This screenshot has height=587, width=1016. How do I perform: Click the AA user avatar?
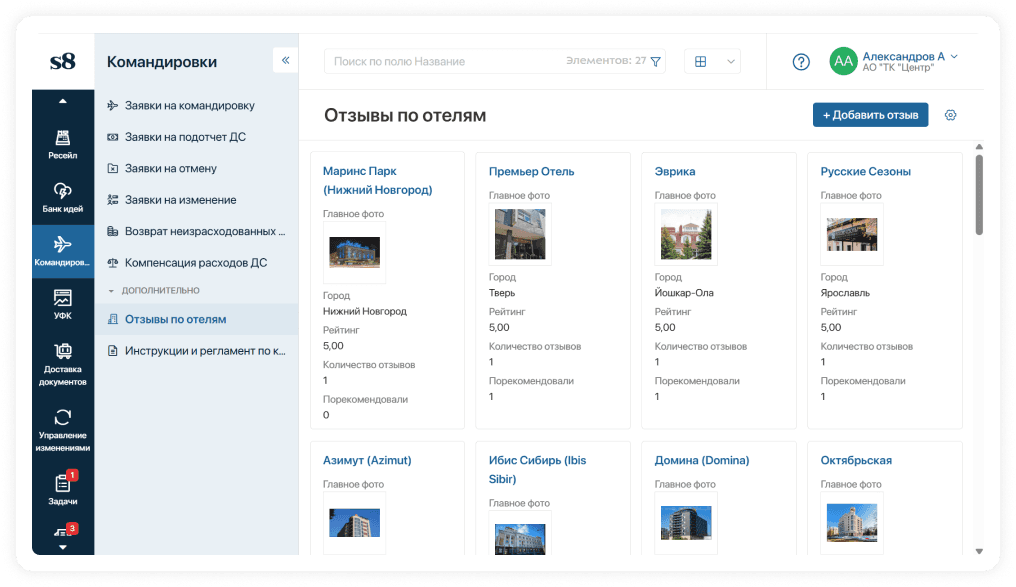pos(844,62)
